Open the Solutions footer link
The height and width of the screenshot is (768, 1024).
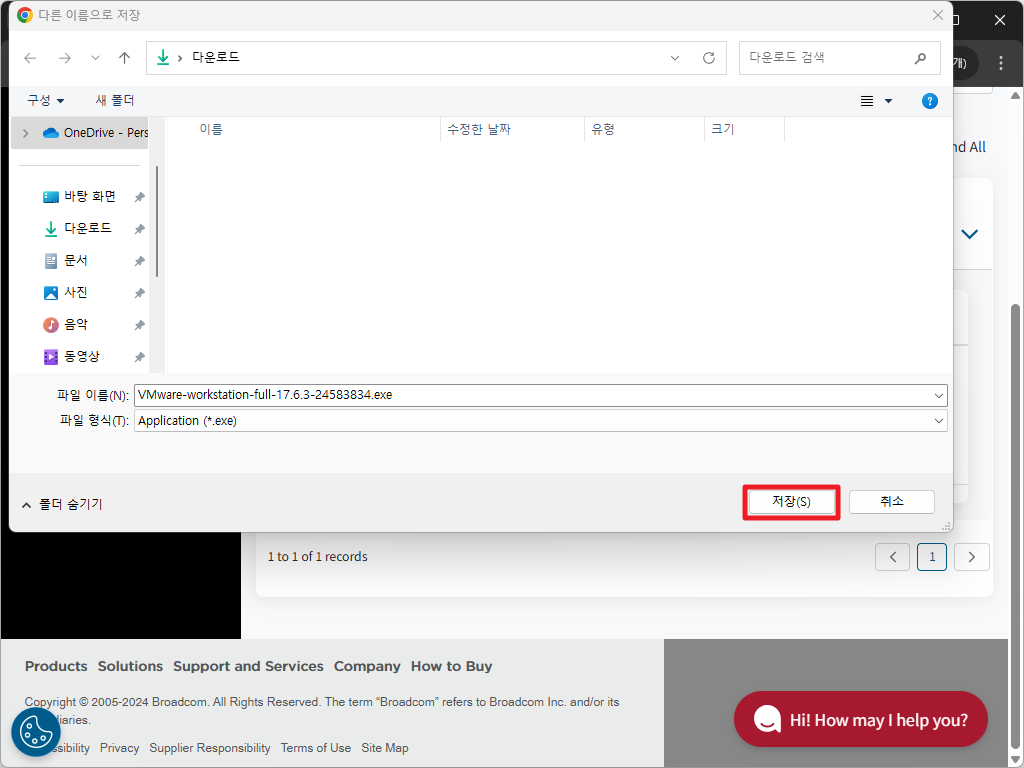coord(131,666)
